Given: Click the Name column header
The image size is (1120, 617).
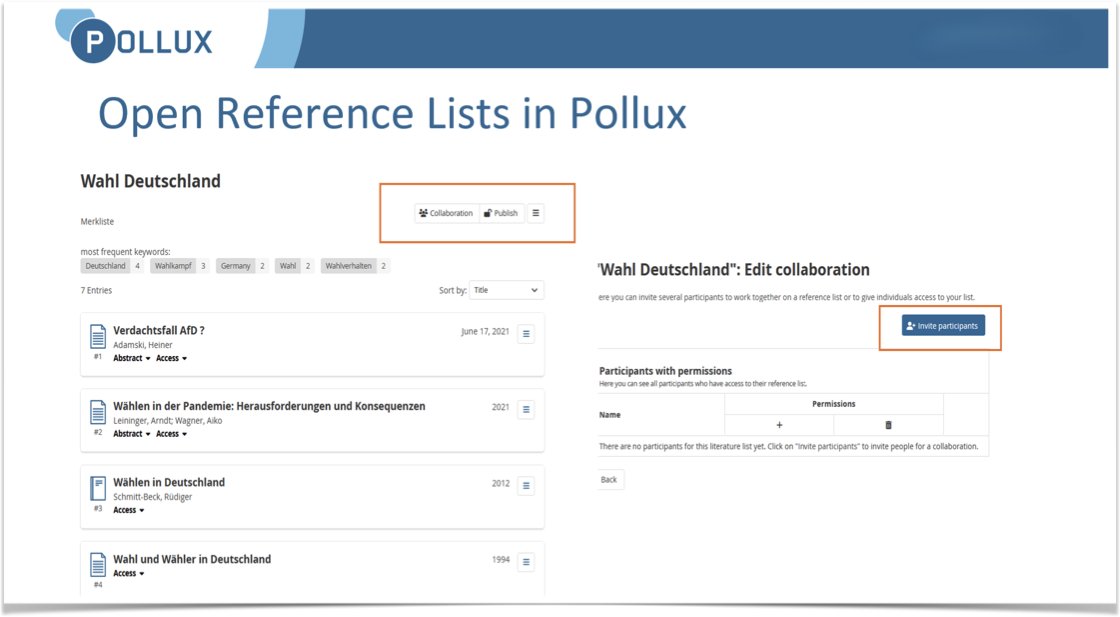Looking at the screenshot, I should click(x=610, y=415).
